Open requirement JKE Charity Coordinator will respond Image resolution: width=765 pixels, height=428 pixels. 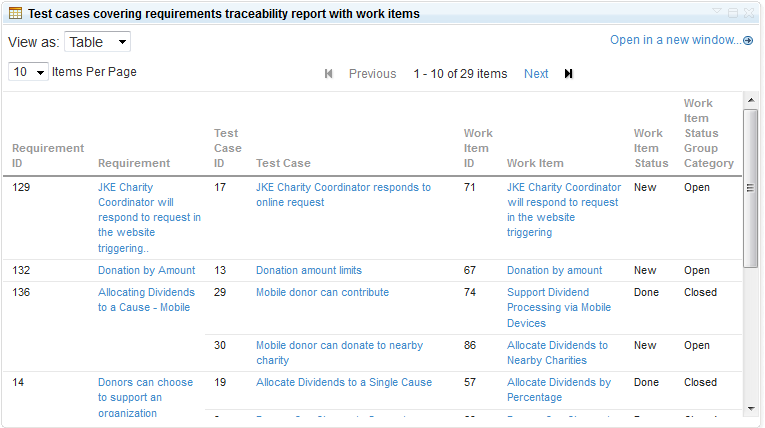pos(149,218)
